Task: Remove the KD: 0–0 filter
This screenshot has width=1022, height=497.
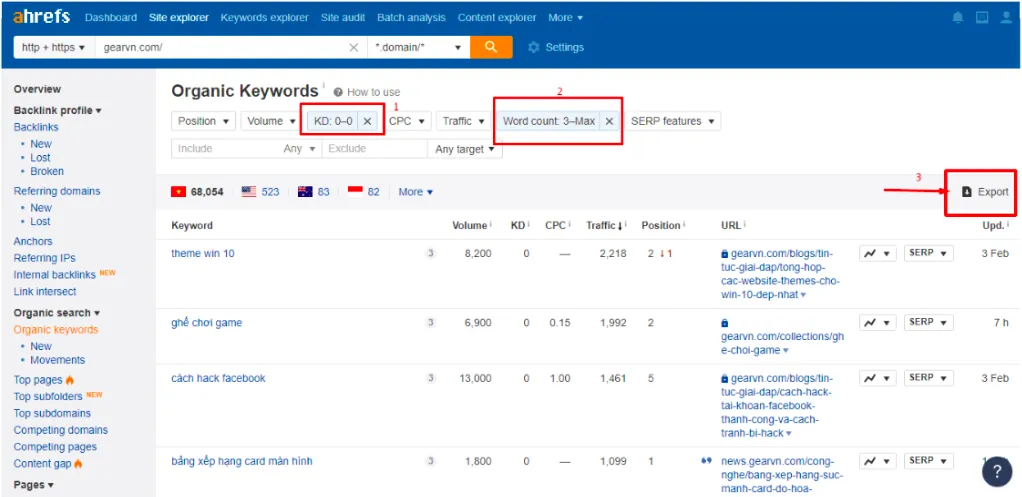Action: click(367, 121)
